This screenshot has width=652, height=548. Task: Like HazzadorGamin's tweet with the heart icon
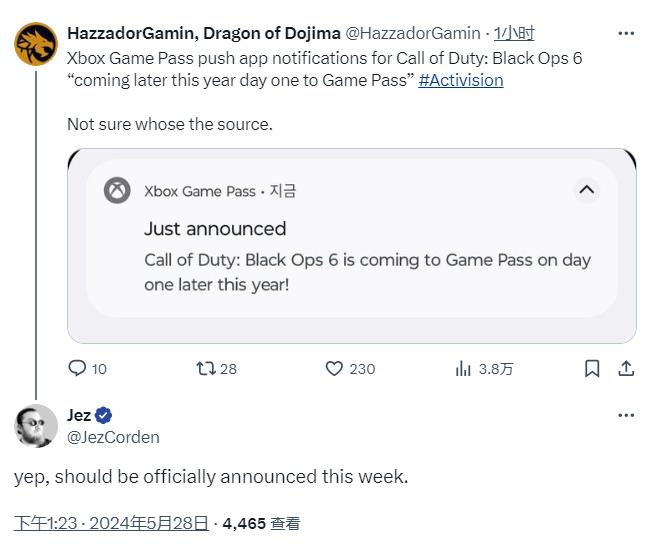(x=335, y=369)
